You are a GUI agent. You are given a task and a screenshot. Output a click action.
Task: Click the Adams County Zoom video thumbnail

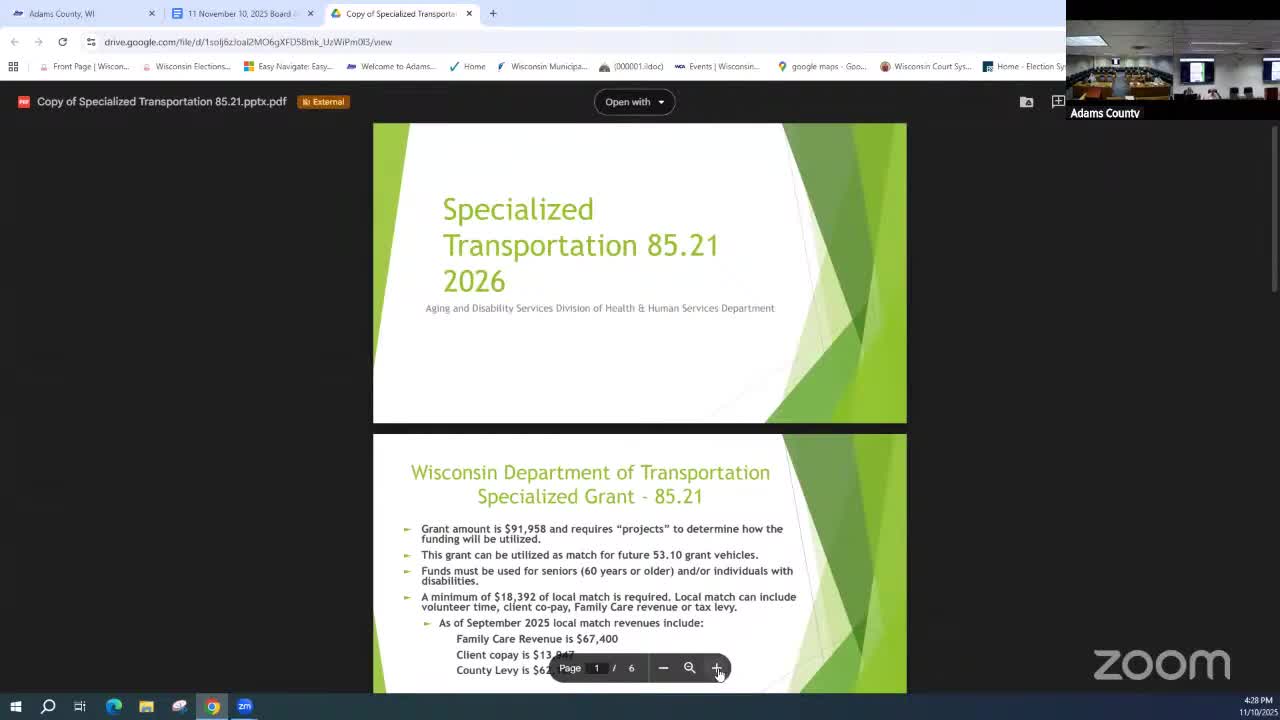(1173, 60)
